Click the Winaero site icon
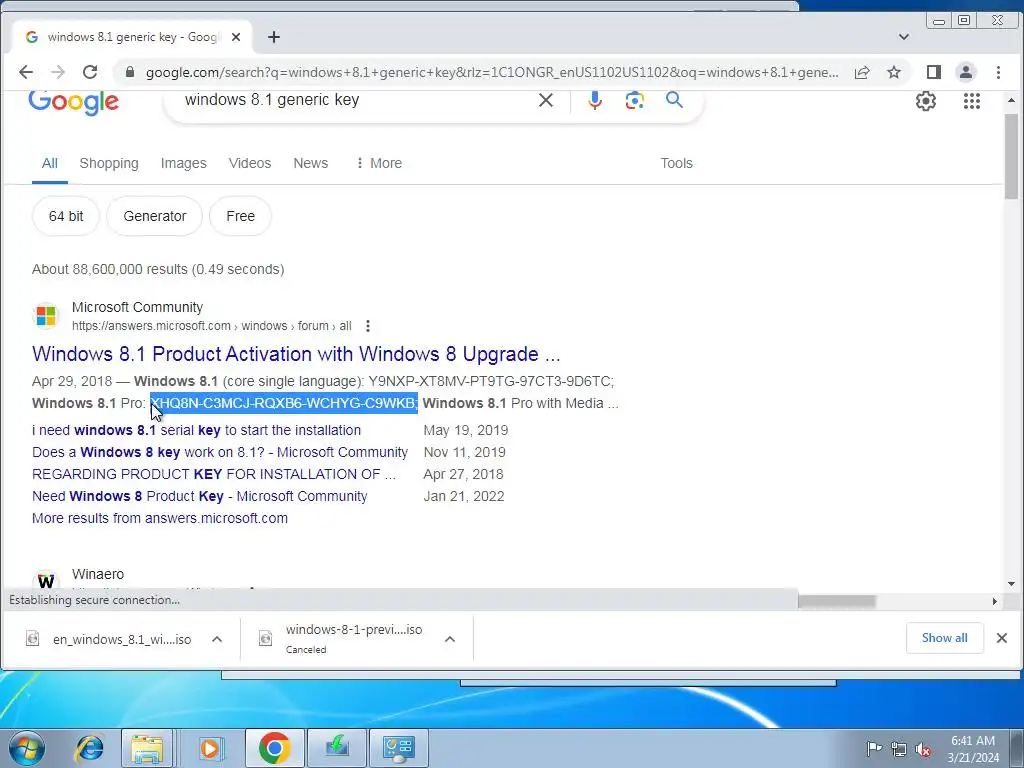This screenshot has width=1024, height=768. [46, 580]
